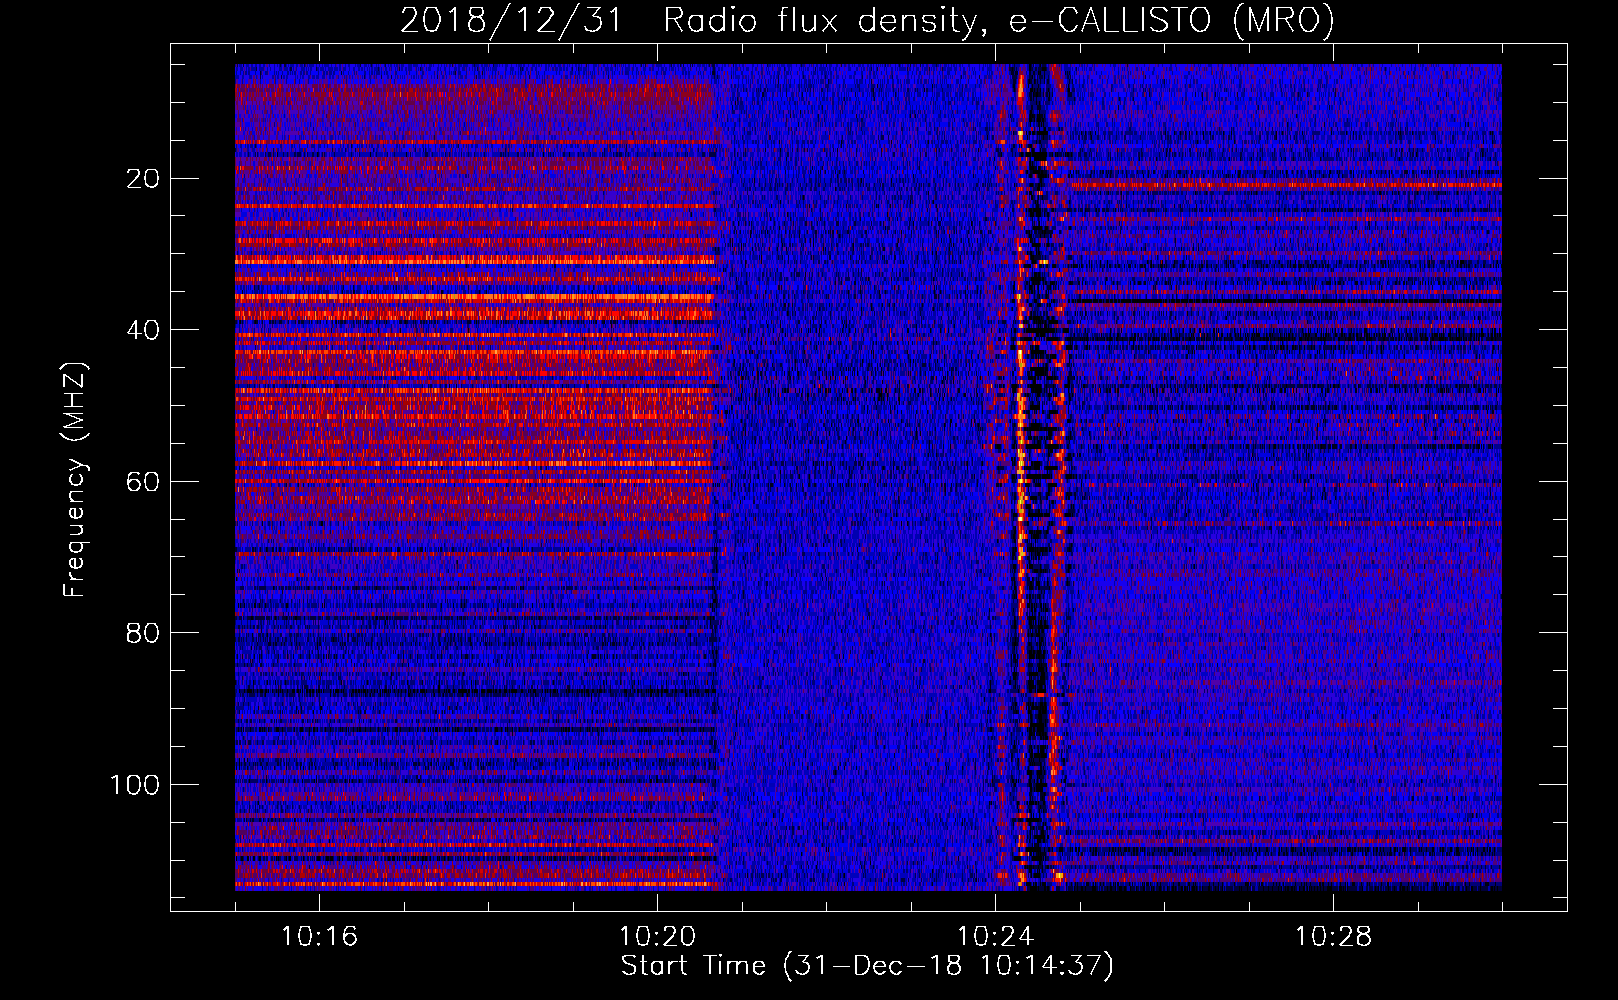The image size is (1618, 1000).
Task: Click the 10:16 time tick label
Action: click(x=319, y=937)
